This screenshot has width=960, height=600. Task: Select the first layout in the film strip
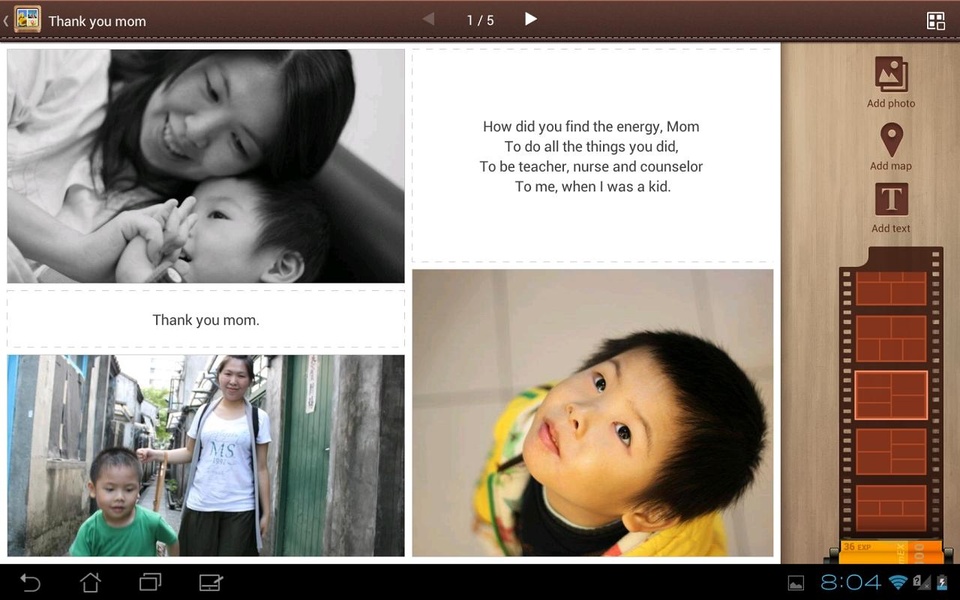click(x=891, y=288)
